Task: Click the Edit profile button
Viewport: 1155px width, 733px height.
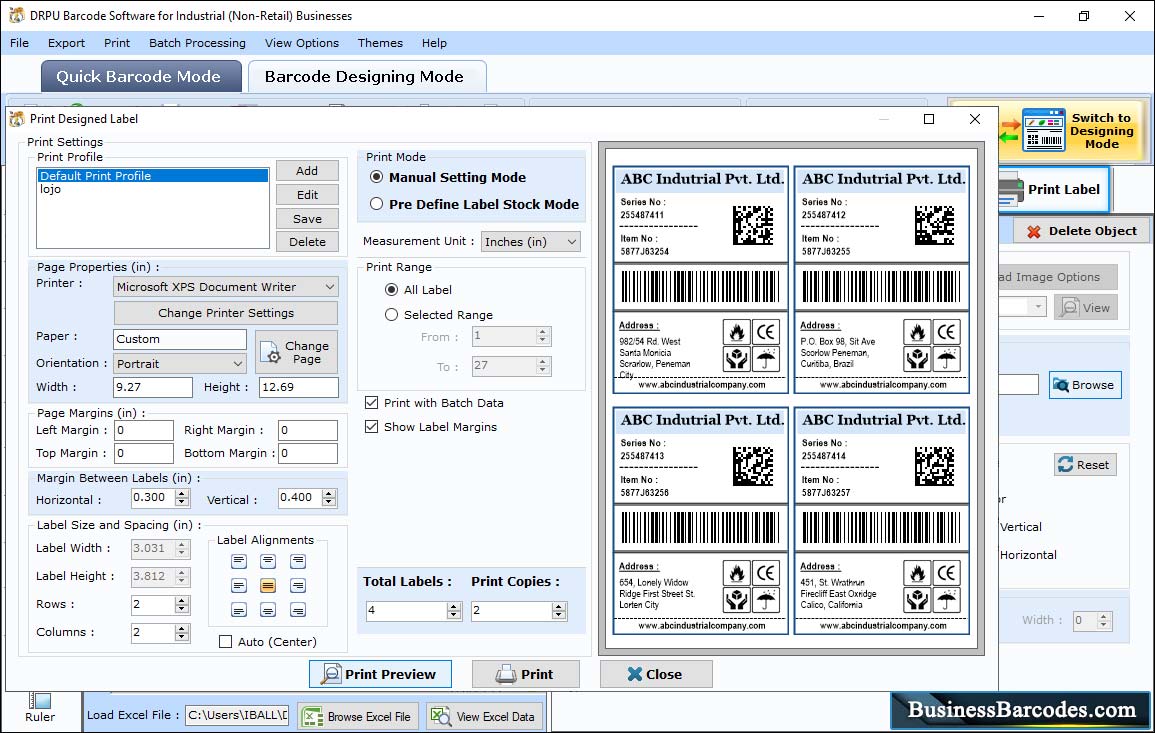Action: [x=307, y=195]
